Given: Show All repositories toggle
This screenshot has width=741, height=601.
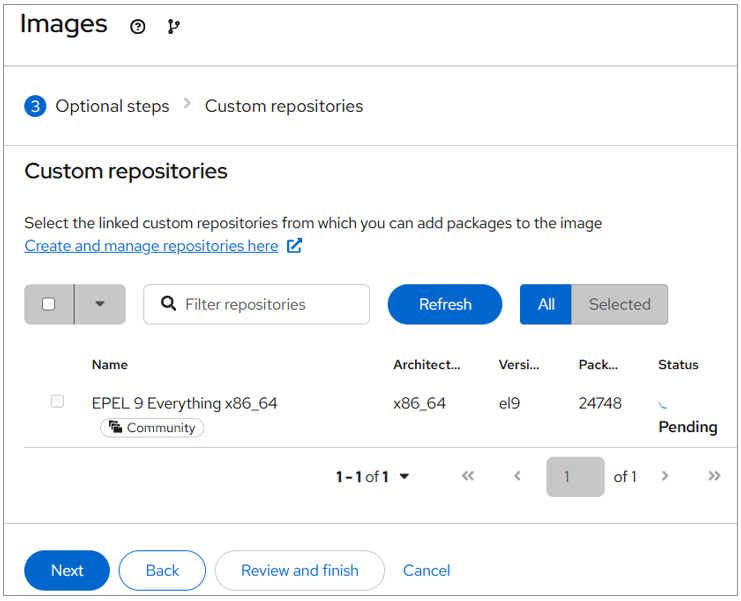Looking at the screenshot, I should tap(546, 305).
